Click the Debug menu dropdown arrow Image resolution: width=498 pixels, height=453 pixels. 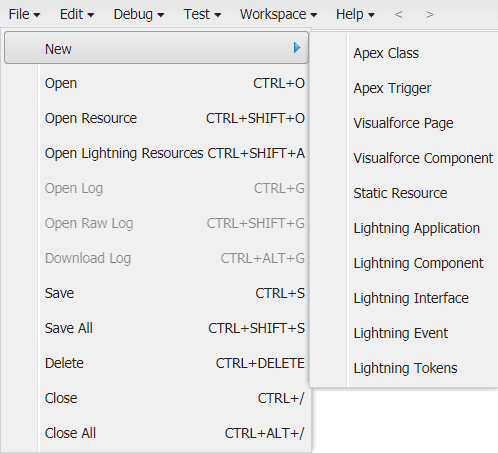click(x=161, y=15)
